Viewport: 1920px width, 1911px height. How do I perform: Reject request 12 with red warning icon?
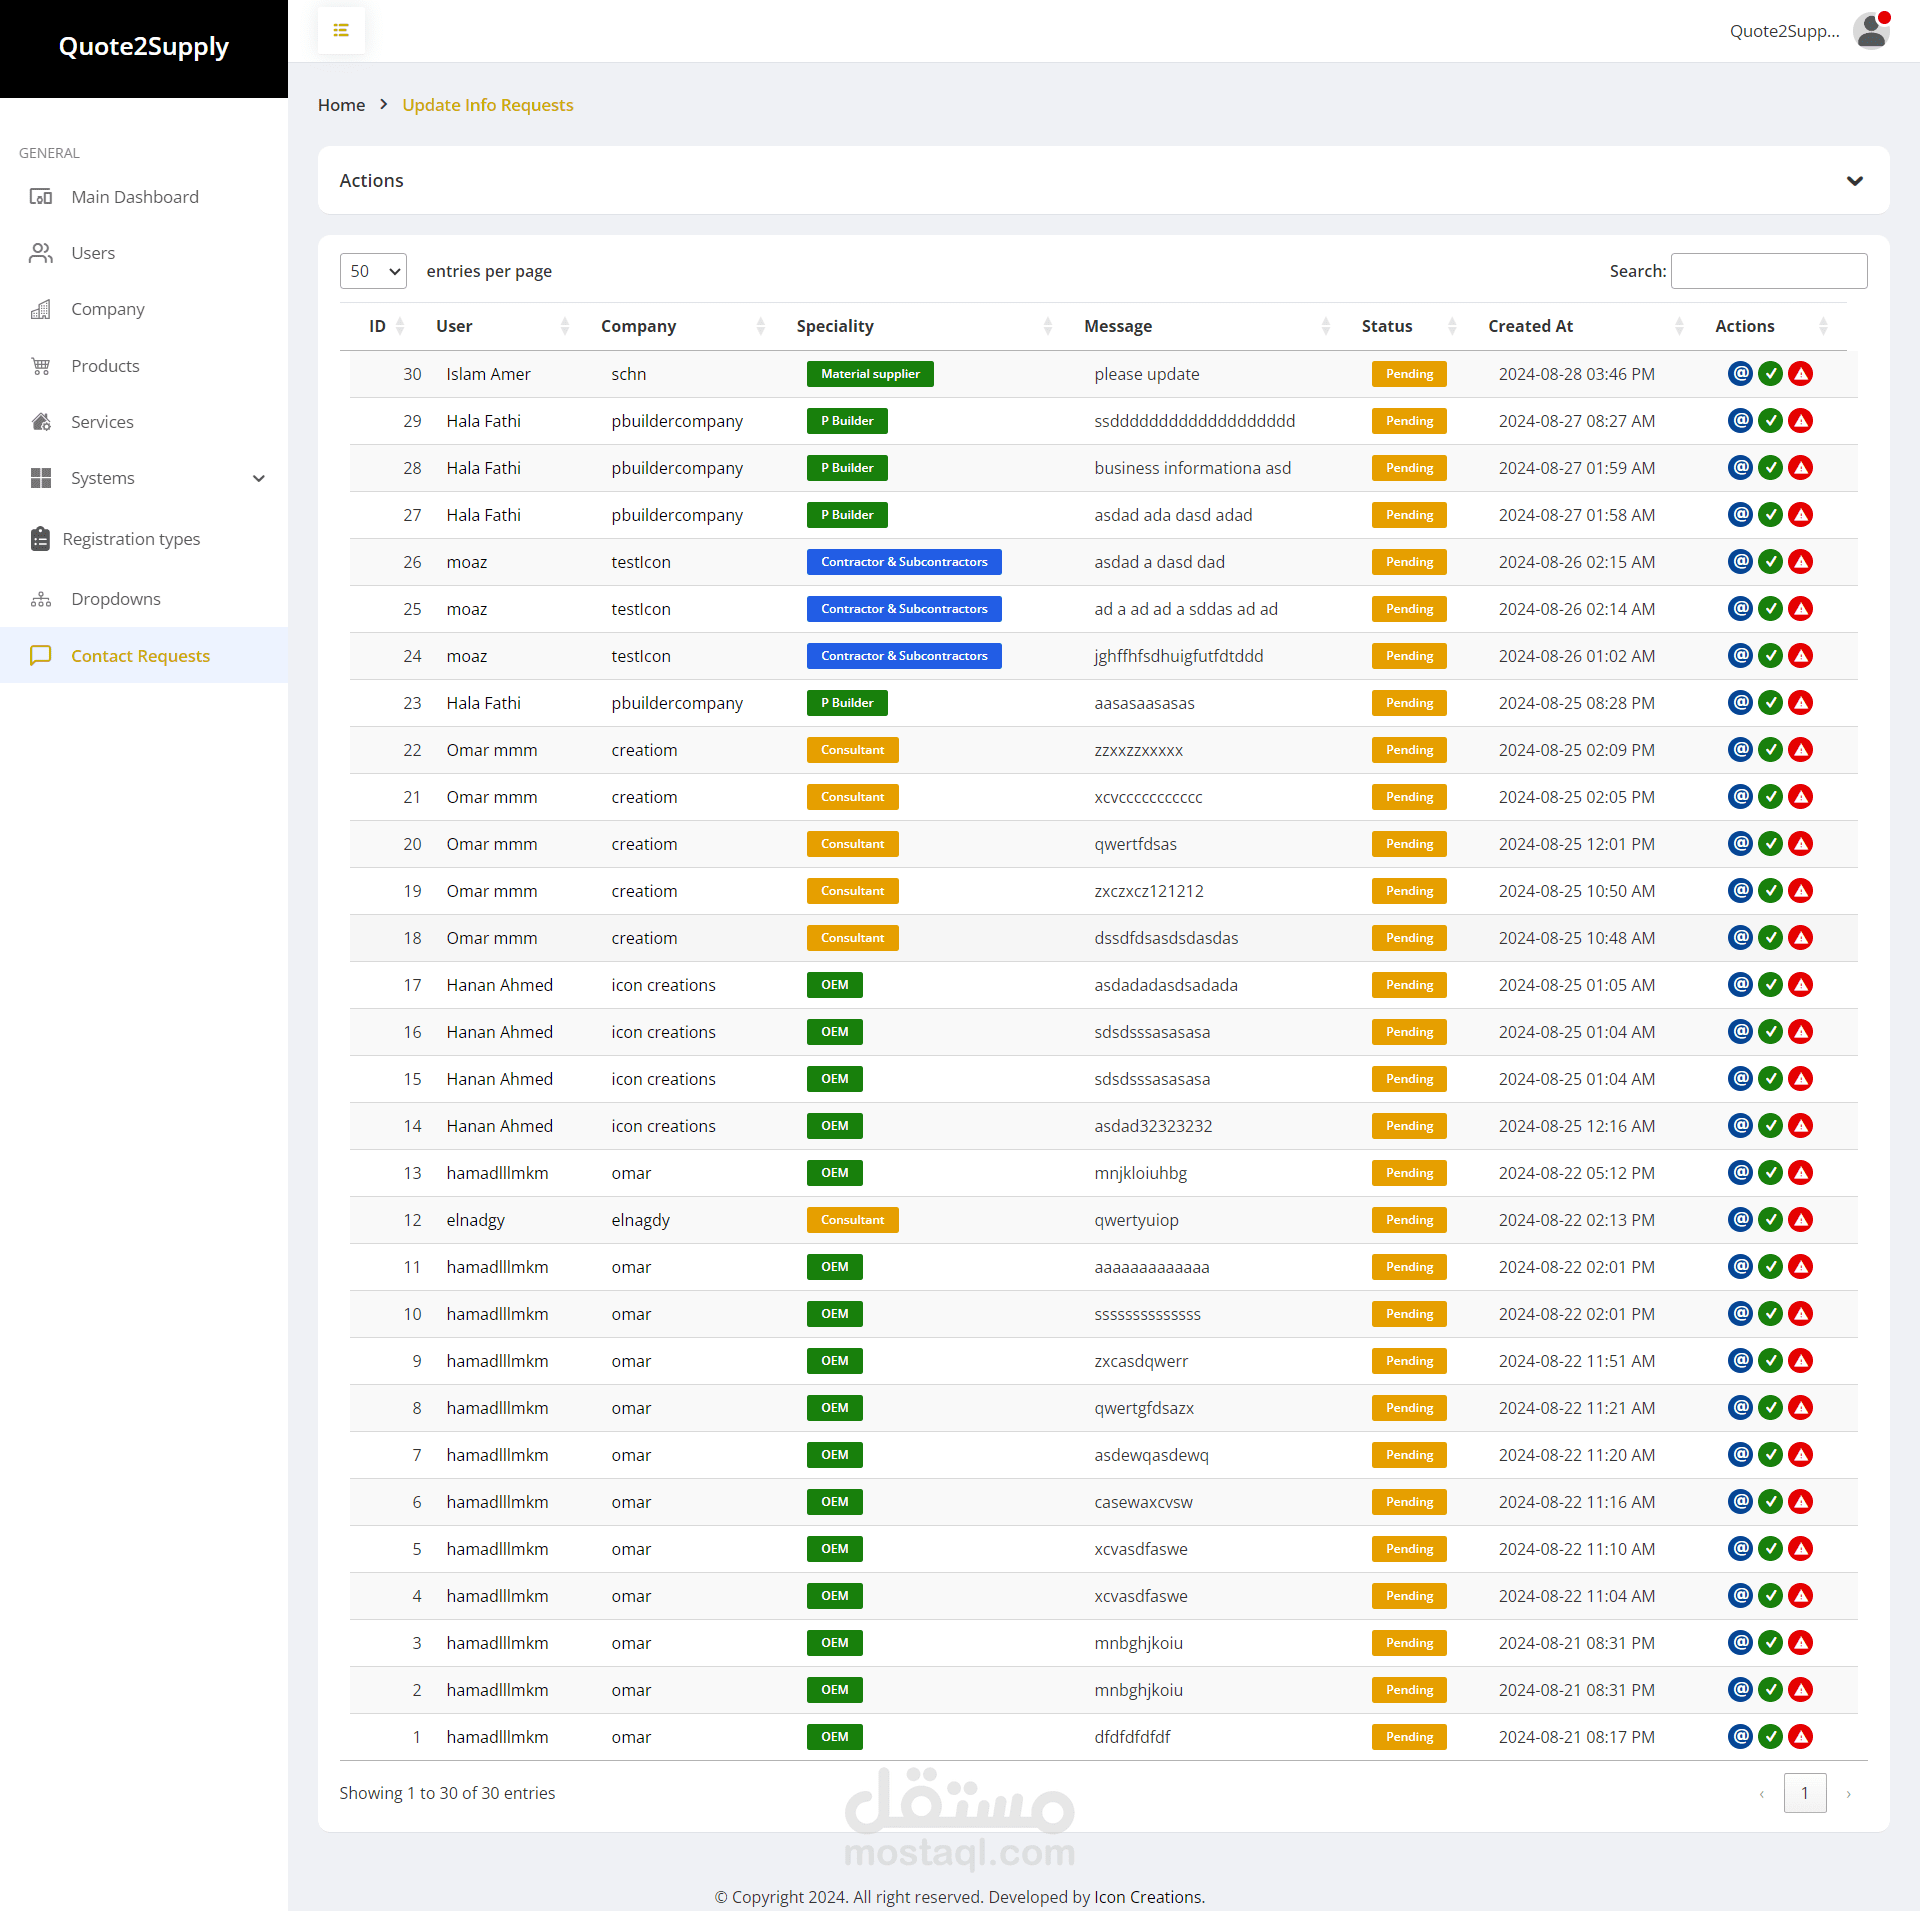click(x=1801, y=1220)
